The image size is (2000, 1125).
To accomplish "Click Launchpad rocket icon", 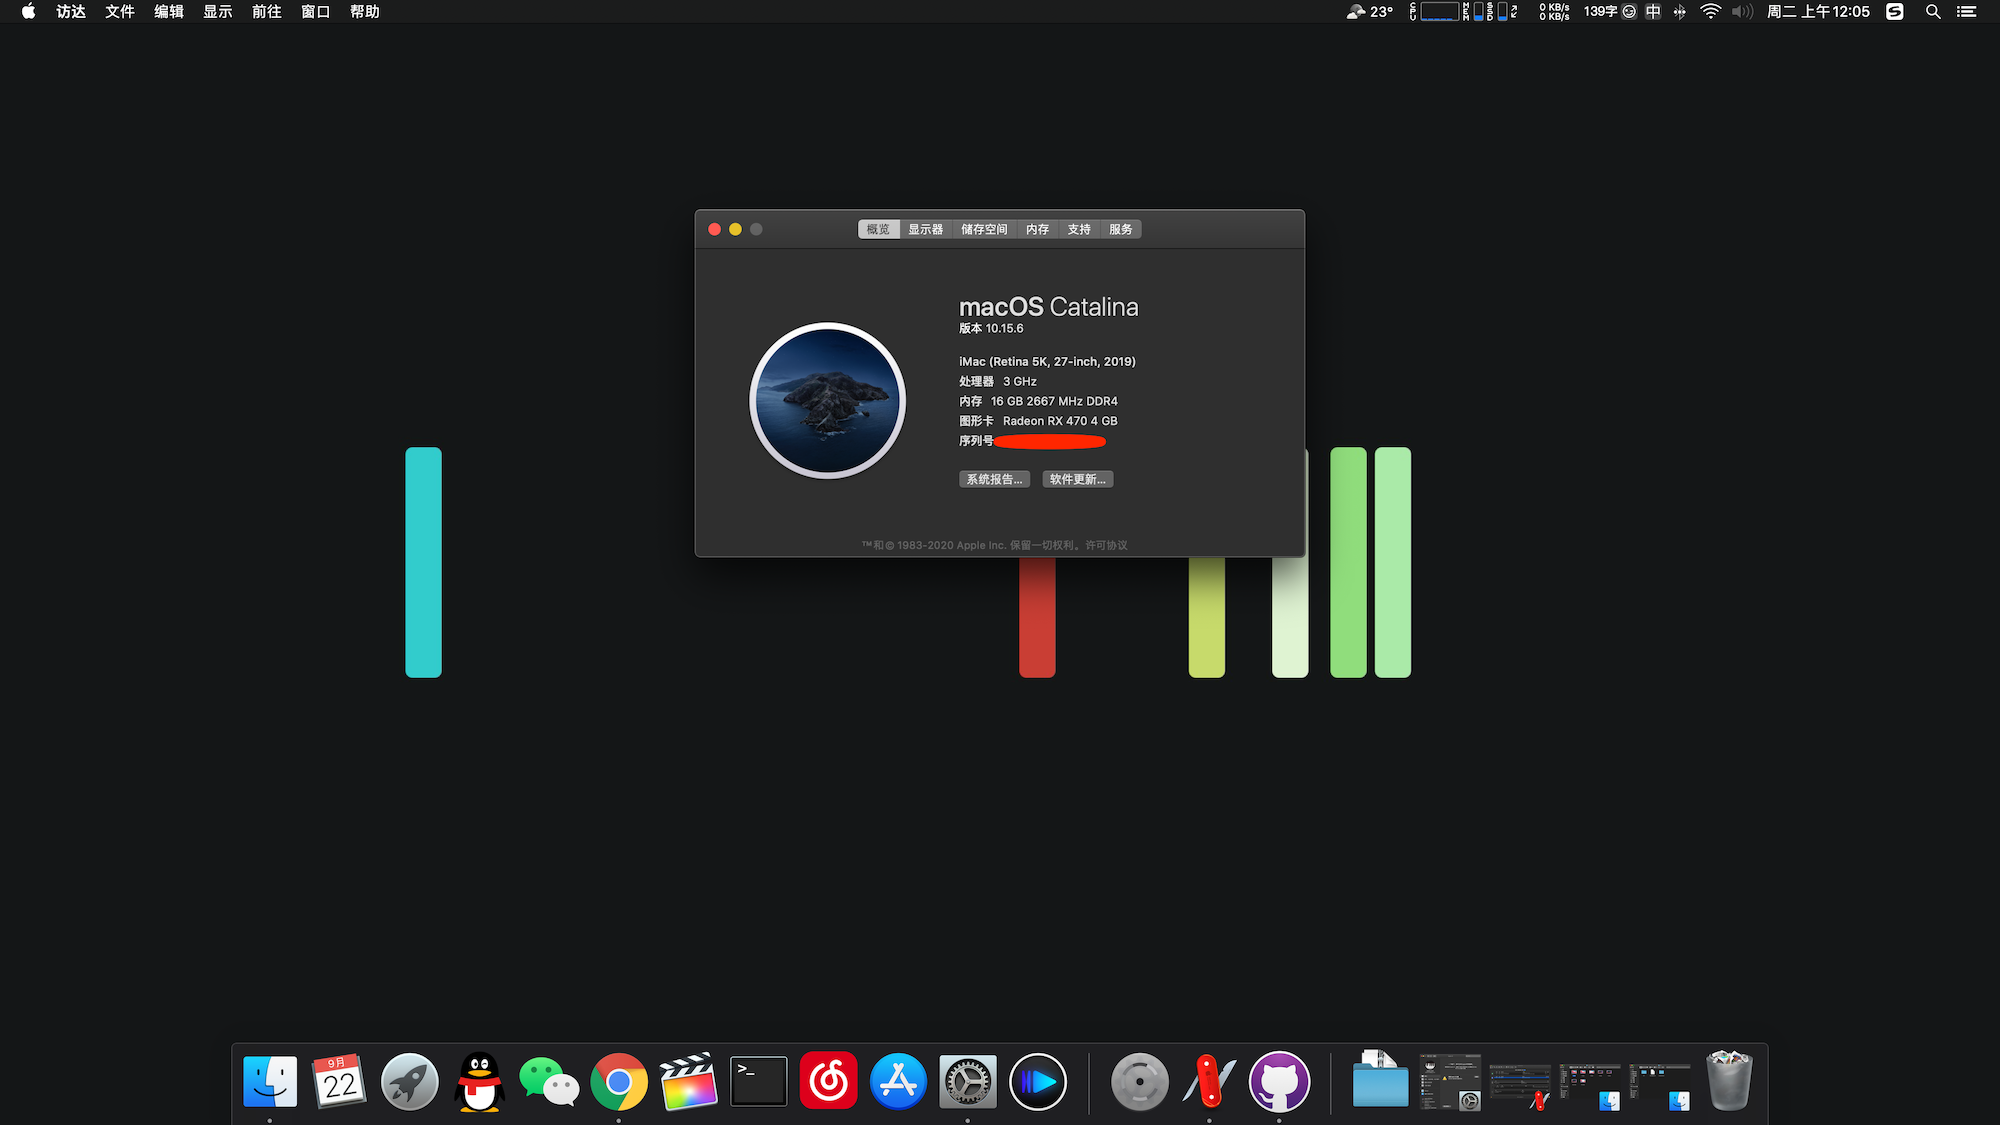I will click(x=409, y=1082).
